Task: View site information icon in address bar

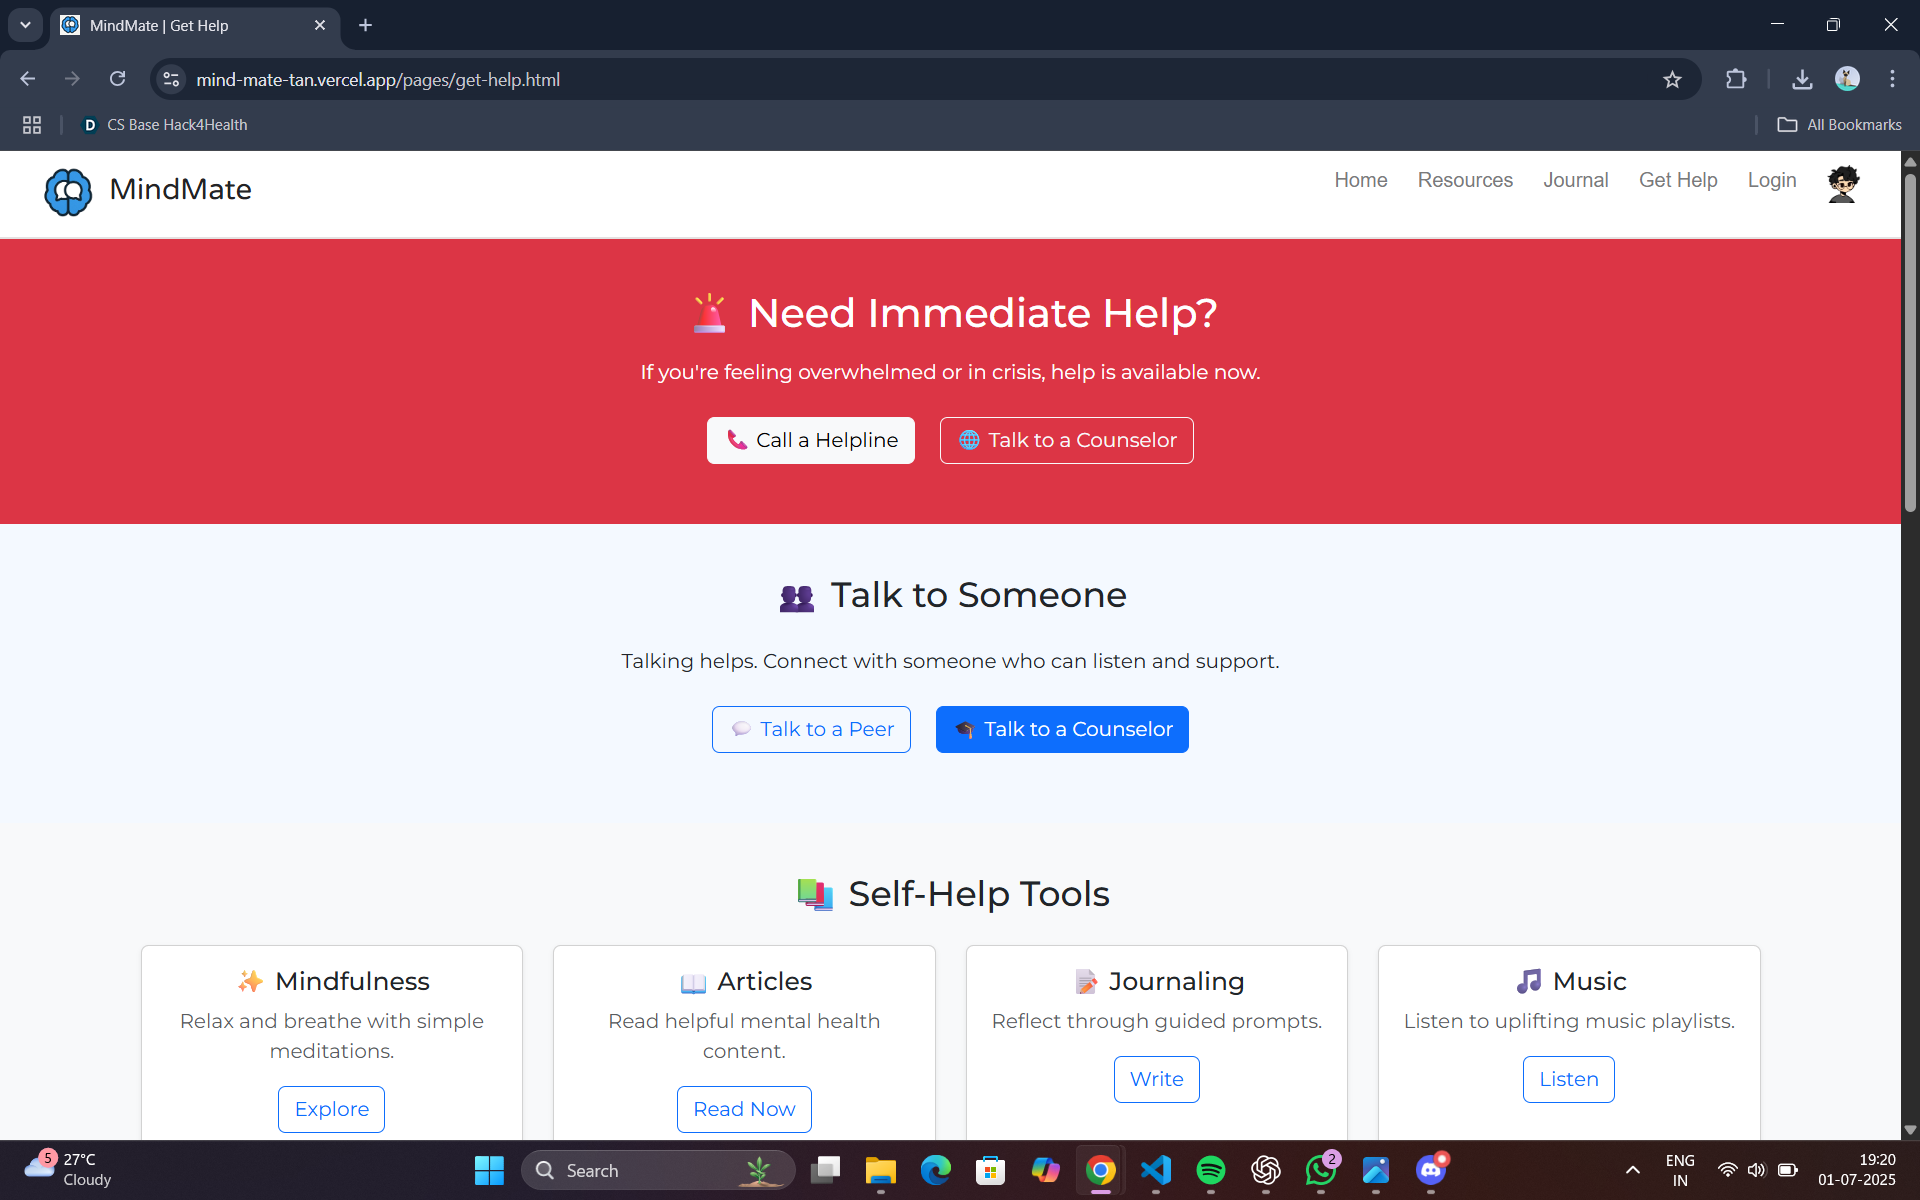Action: click(x=172, y=80)
